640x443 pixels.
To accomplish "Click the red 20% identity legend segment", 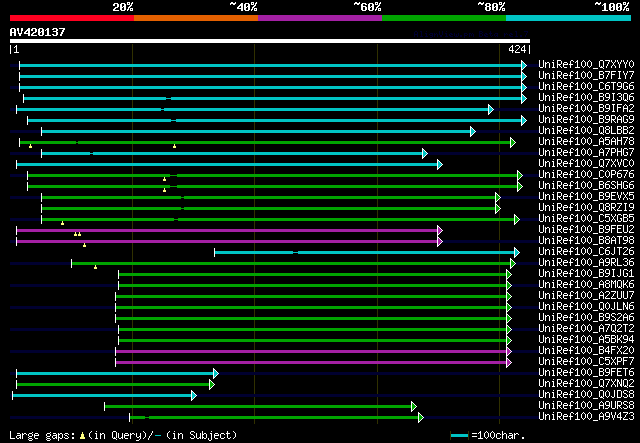I will coord(72,18).
